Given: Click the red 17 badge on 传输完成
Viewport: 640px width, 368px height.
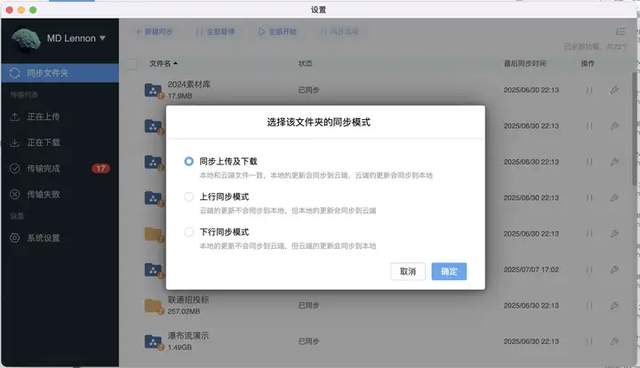Looking at the screenshot, I should (100, 168).
